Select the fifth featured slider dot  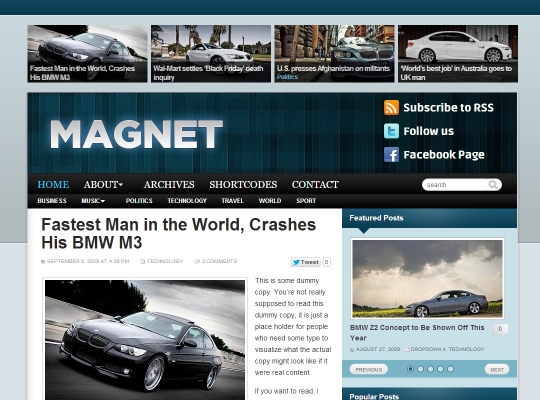(x=450, y=369)
